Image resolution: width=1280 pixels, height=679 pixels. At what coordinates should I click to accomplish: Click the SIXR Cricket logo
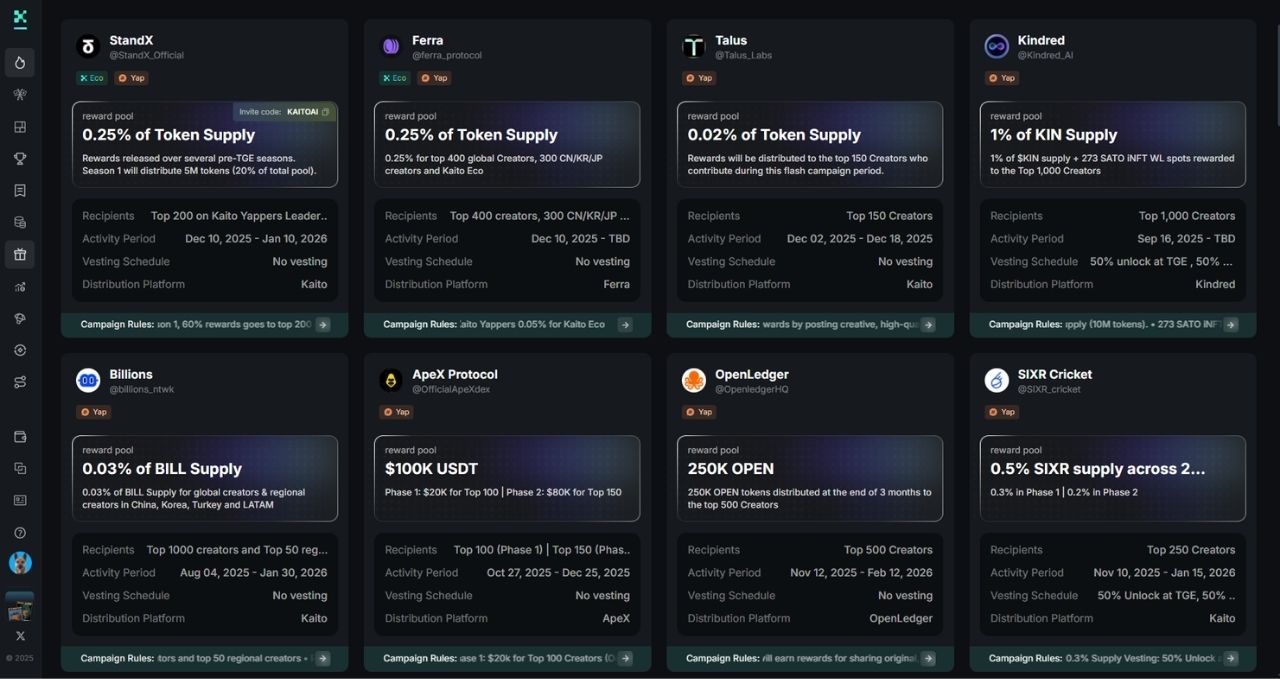point(996,380)
